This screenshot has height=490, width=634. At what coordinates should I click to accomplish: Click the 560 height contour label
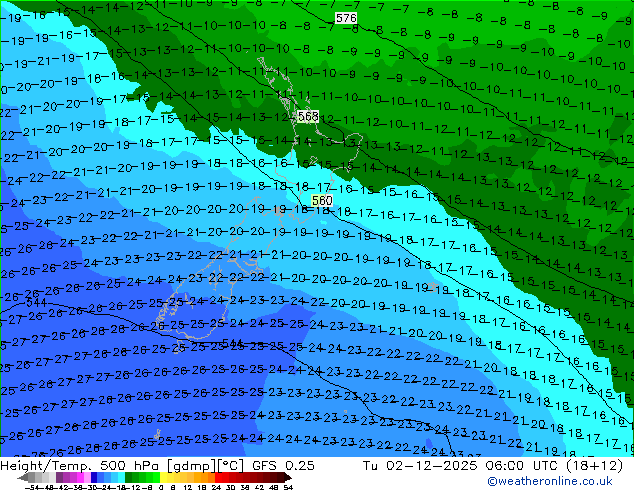click(322, 200)
